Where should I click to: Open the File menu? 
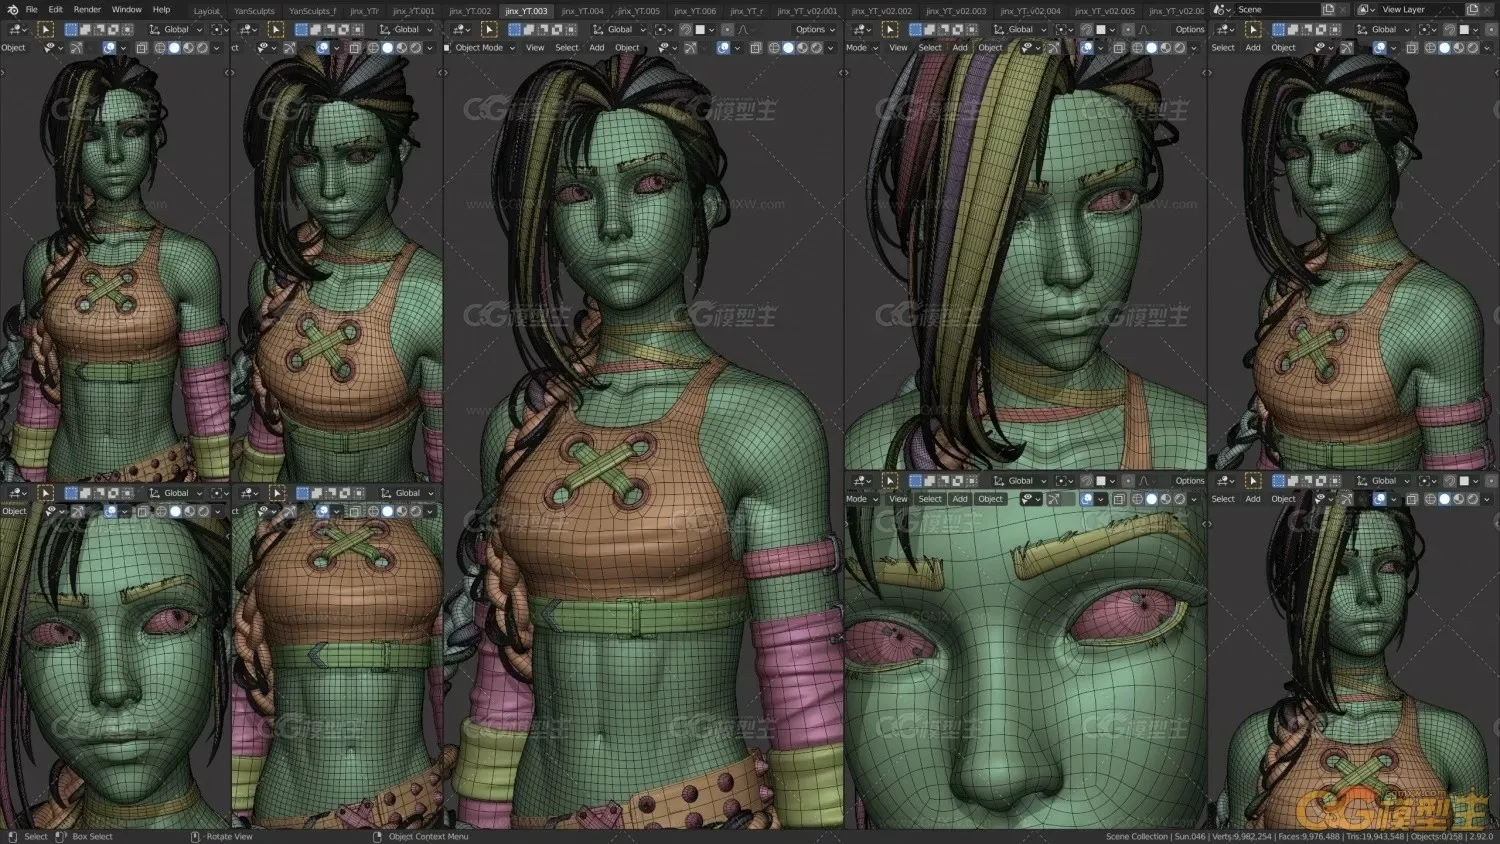click(32, 9)
